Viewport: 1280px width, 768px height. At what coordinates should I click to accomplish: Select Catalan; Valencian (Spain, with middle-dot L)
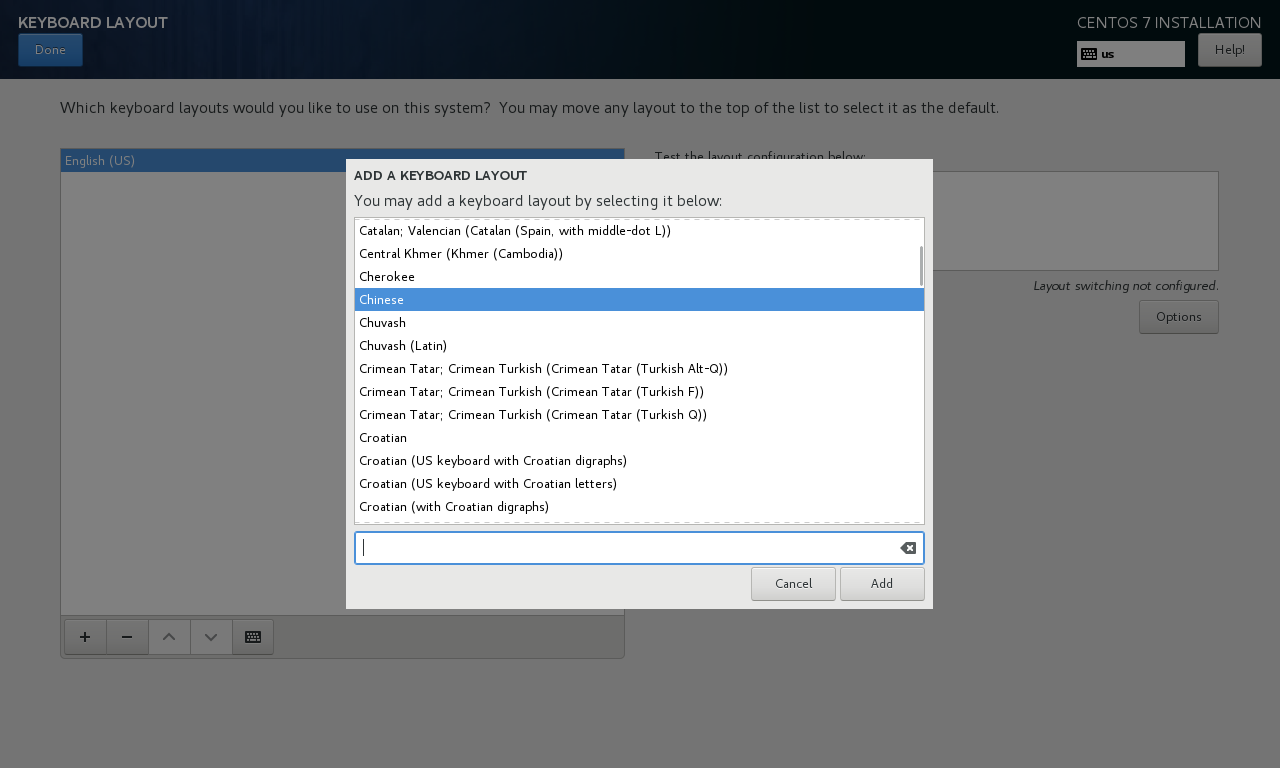tap(639, 231)
